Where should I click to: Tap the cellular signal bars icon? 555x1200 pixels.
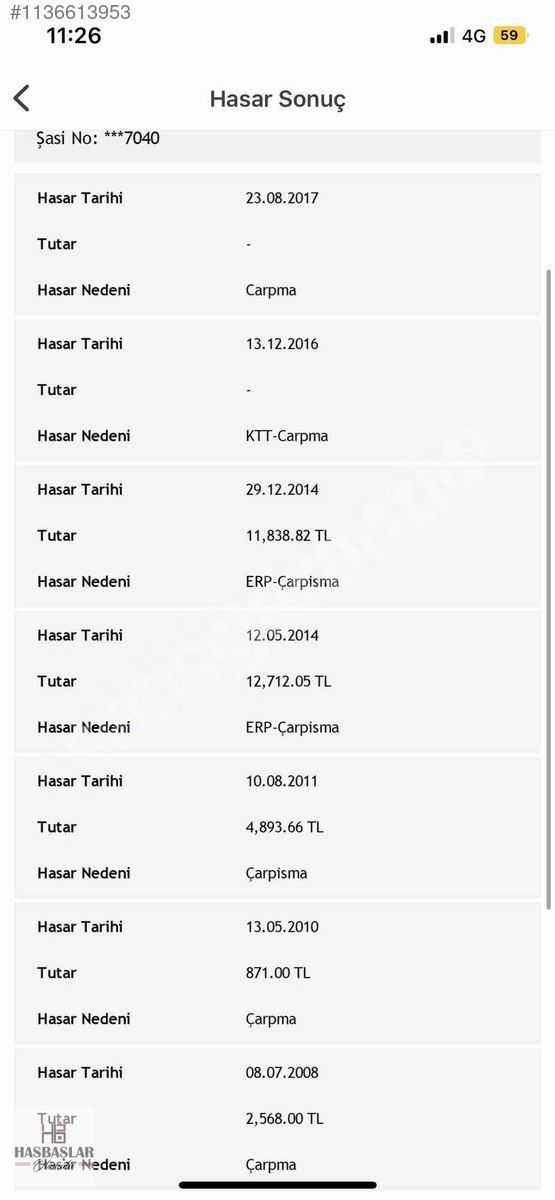coord(441,36)
